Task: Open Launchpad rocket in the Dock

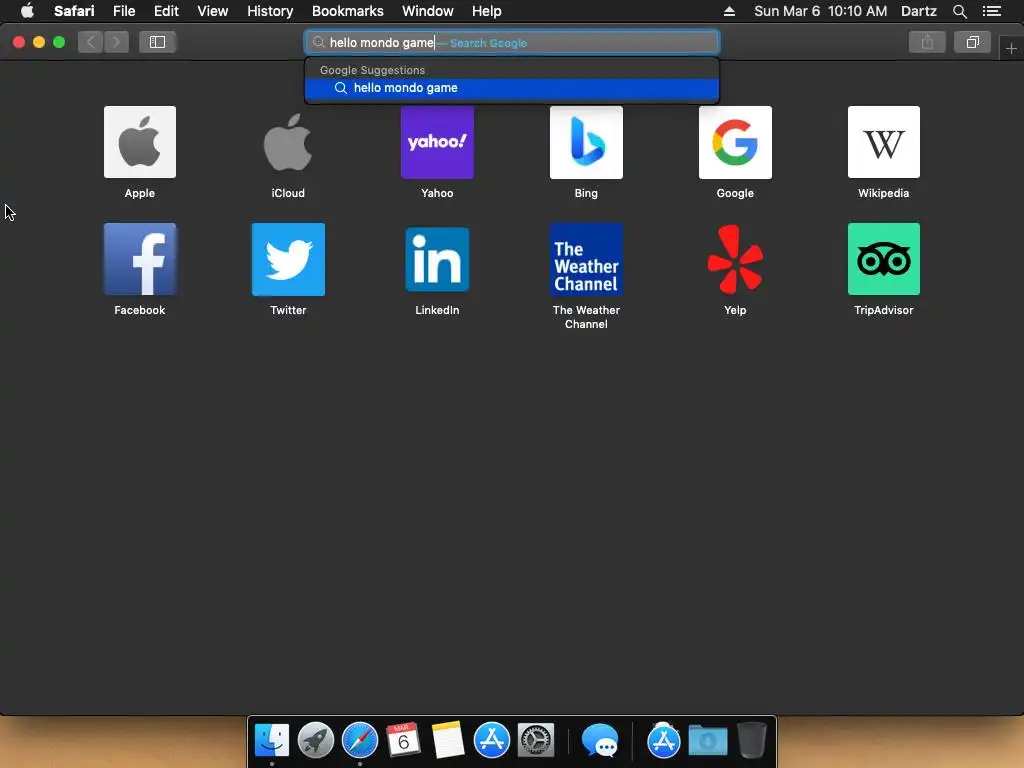Action: click(x=315, y=741)
